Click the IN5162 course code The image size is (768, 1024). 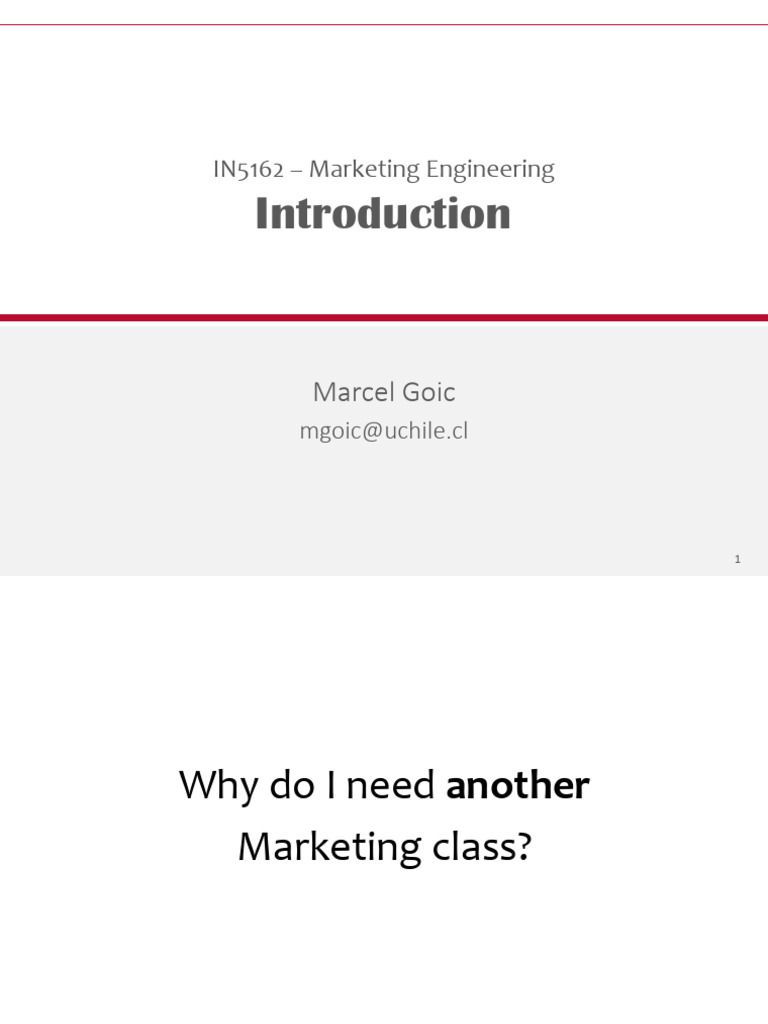(x=247, y=169)
